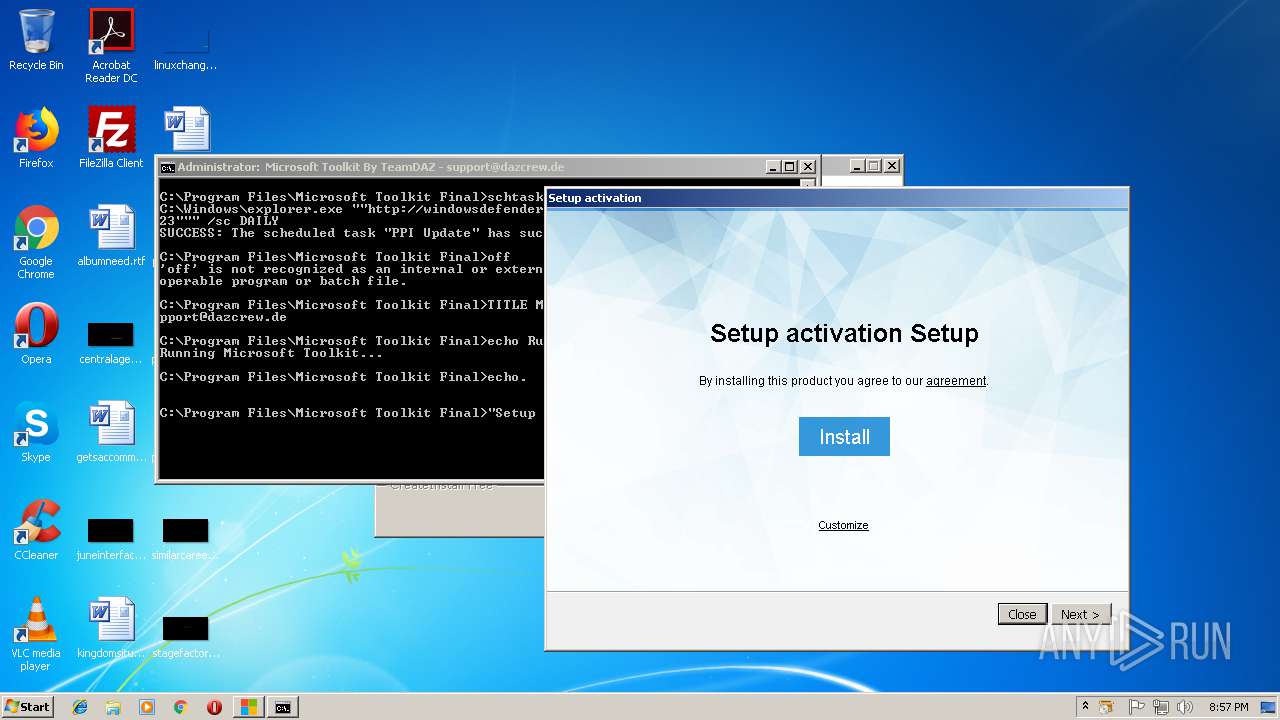Select stagefactor... desktop file
The width and height of the screenshot is (1280, 720).
point(186,637)
